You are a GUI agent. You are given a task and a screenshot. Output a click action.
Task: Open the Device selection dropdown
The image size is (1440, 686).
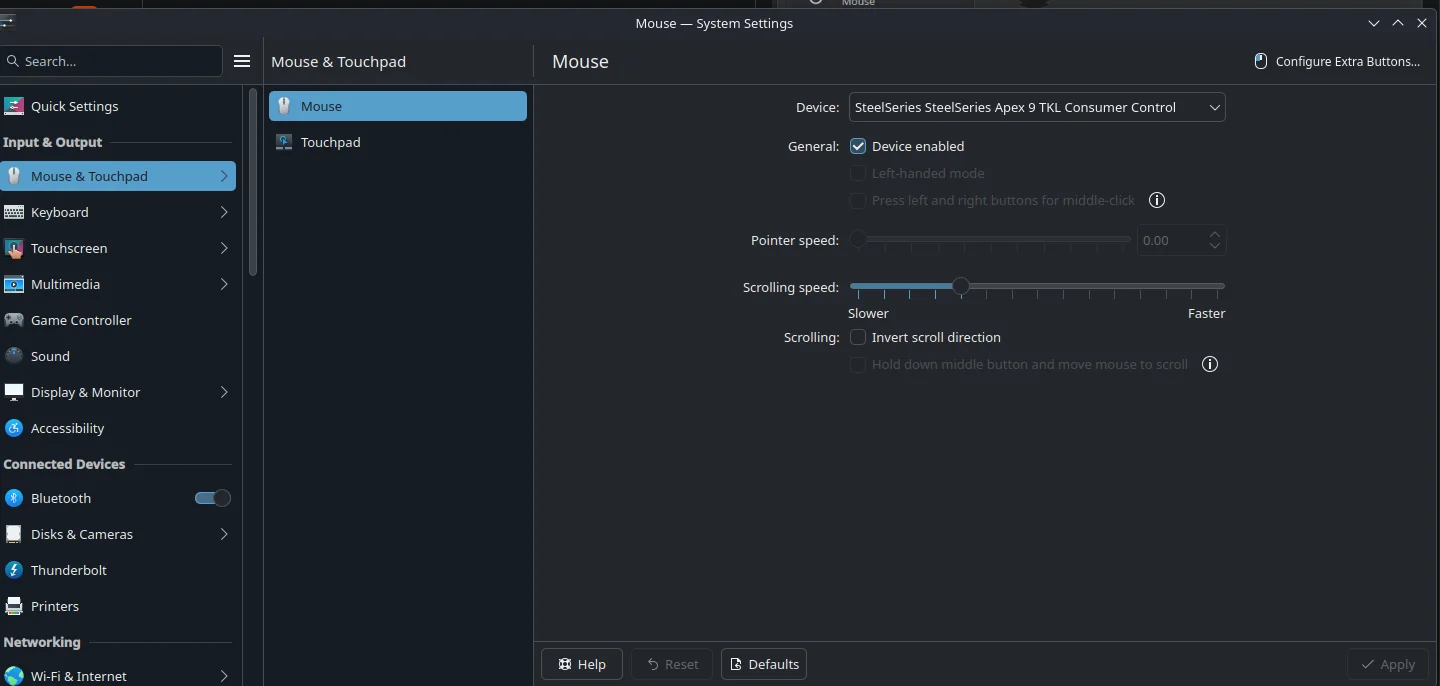(x=1037, y=107)
